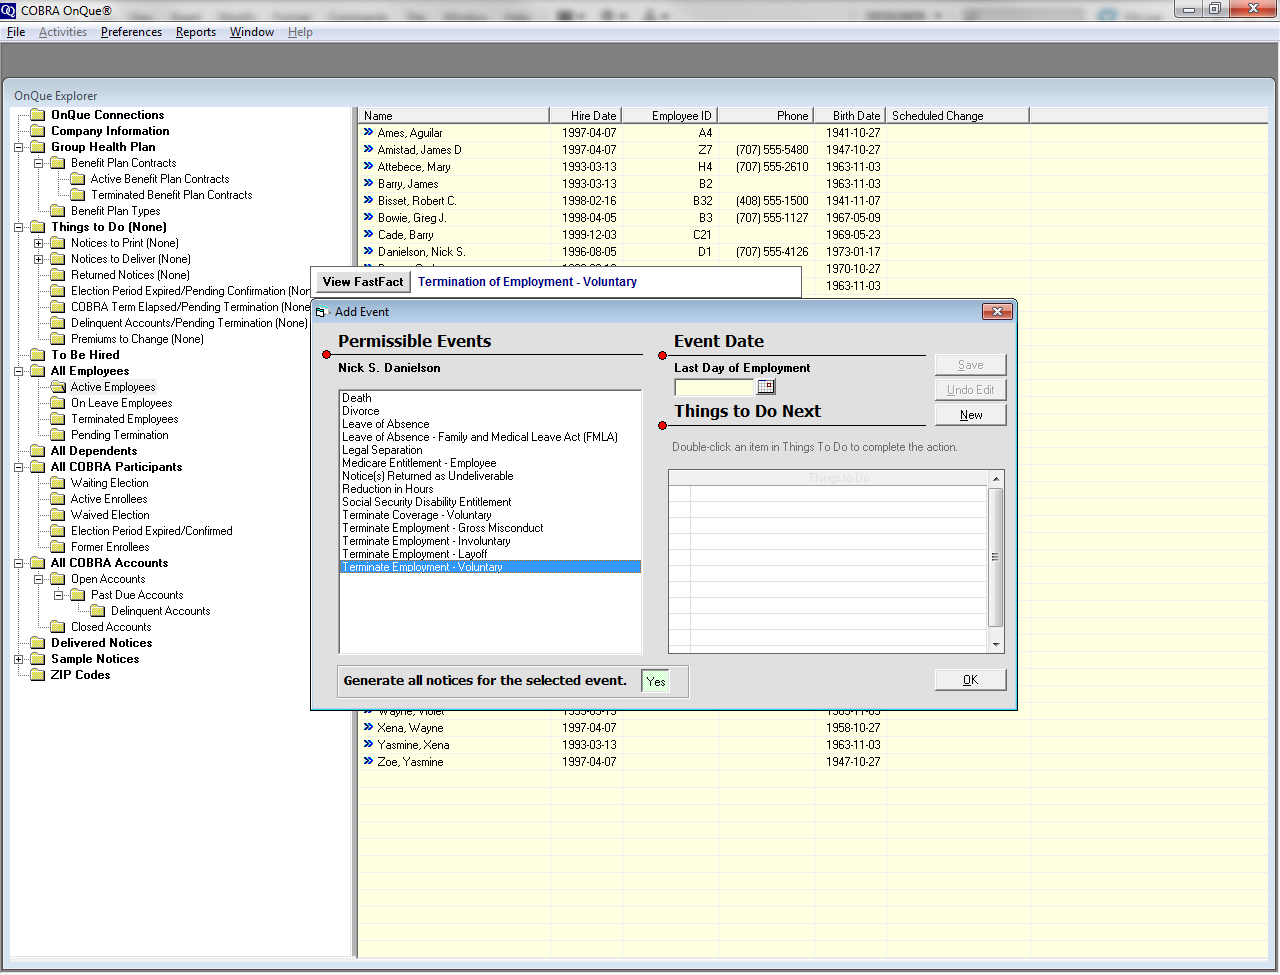The height and width of the screenshot is (975, 1280).
Task: Click OK in the Add Event dialog
Action: 969,680
